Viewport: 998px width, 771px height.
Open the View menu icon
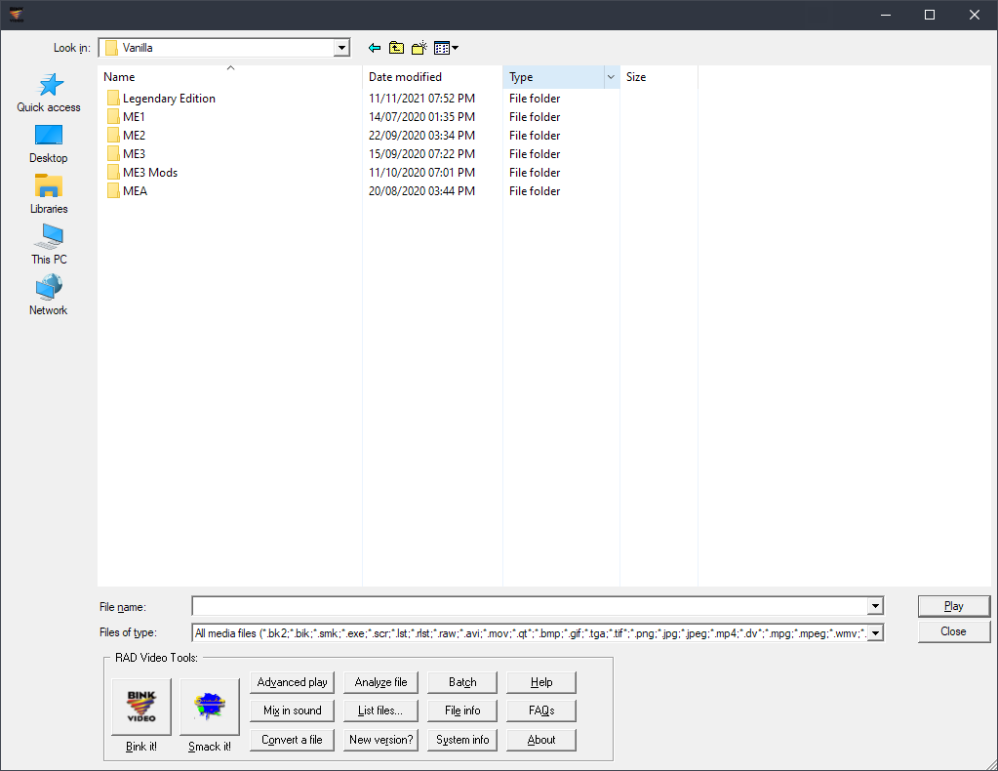pos(446,48)
